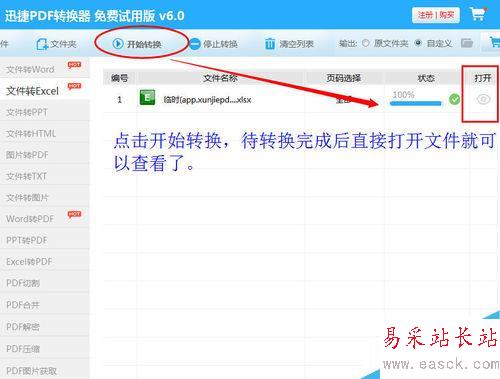Open converted file via eye icon
Screen dimensions: 500x379
(483, 99)
